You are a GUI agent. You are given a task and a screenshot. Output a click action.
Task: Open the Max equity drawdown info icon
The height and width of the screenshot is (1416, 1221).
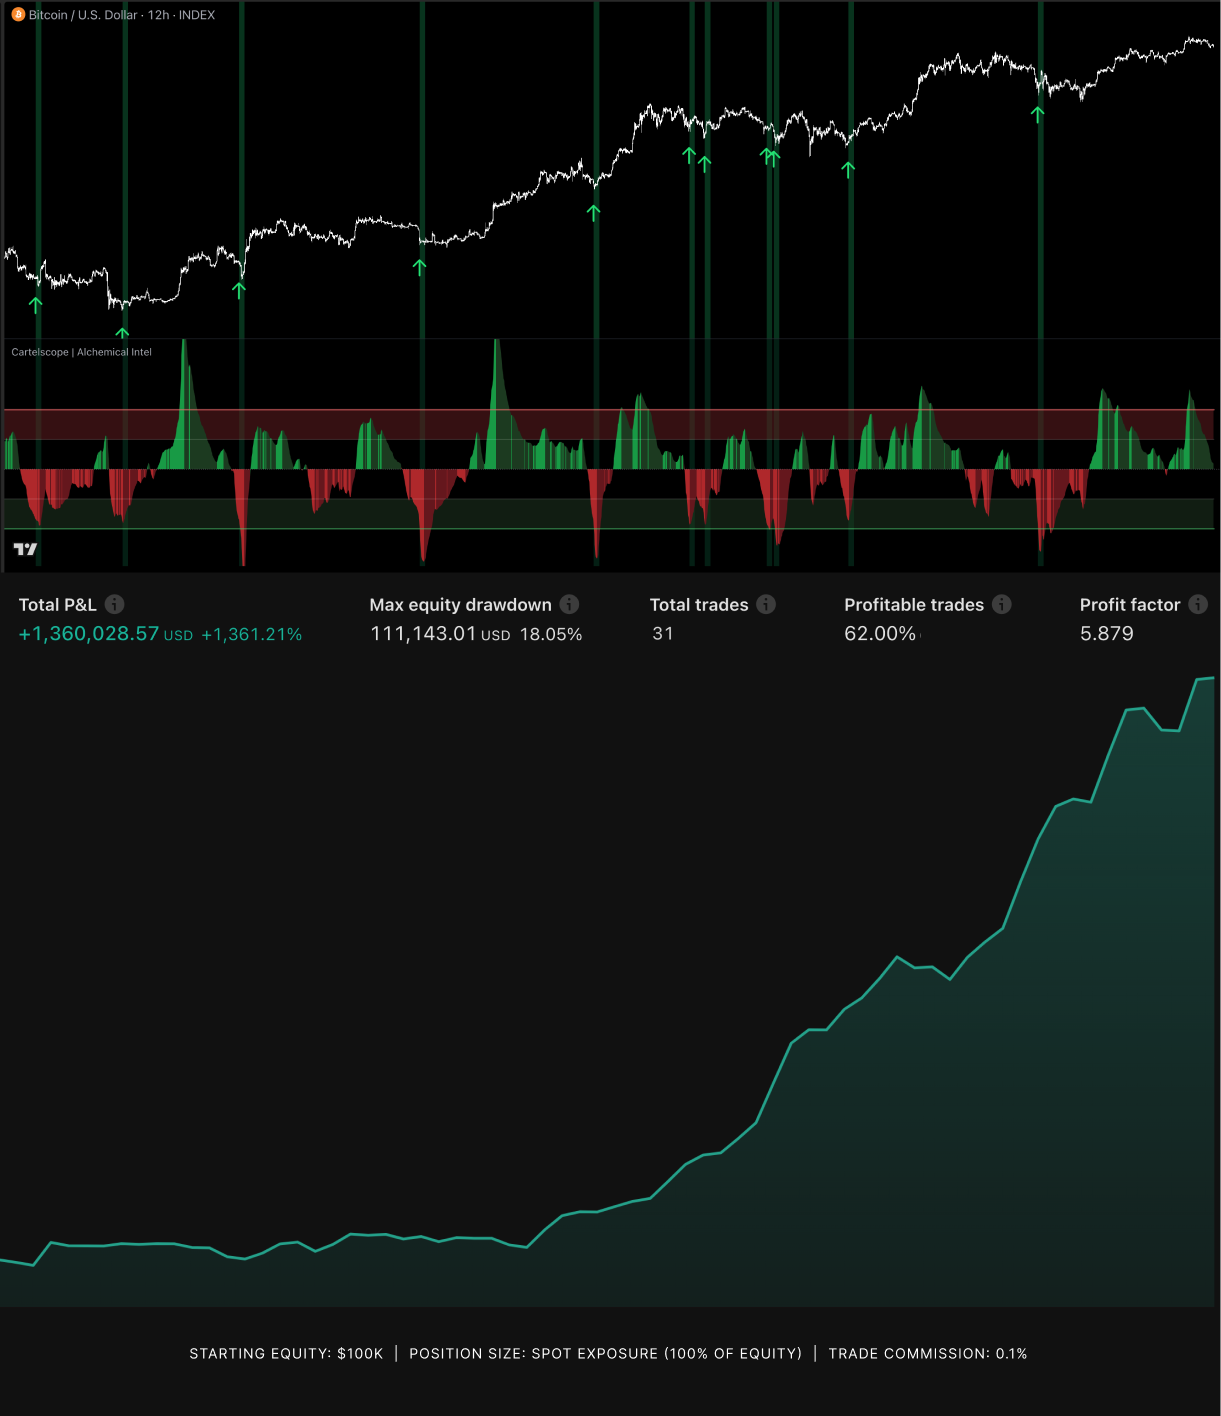point(569,604)
